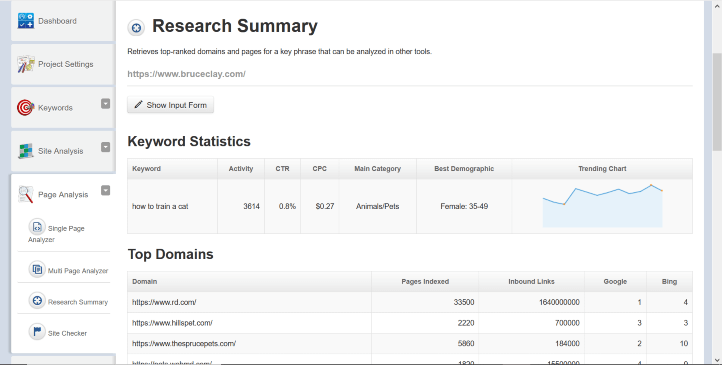722x365 pixels.
Task: Select the CTR value 0.8%
Action: coord(287,206)
